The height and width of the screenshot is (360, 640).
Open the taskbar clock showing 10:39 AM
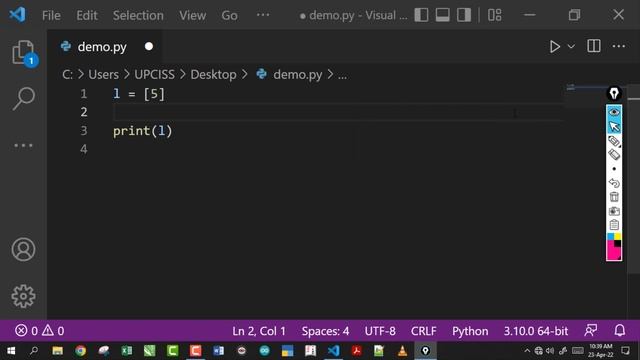click(x=600, y=351)
